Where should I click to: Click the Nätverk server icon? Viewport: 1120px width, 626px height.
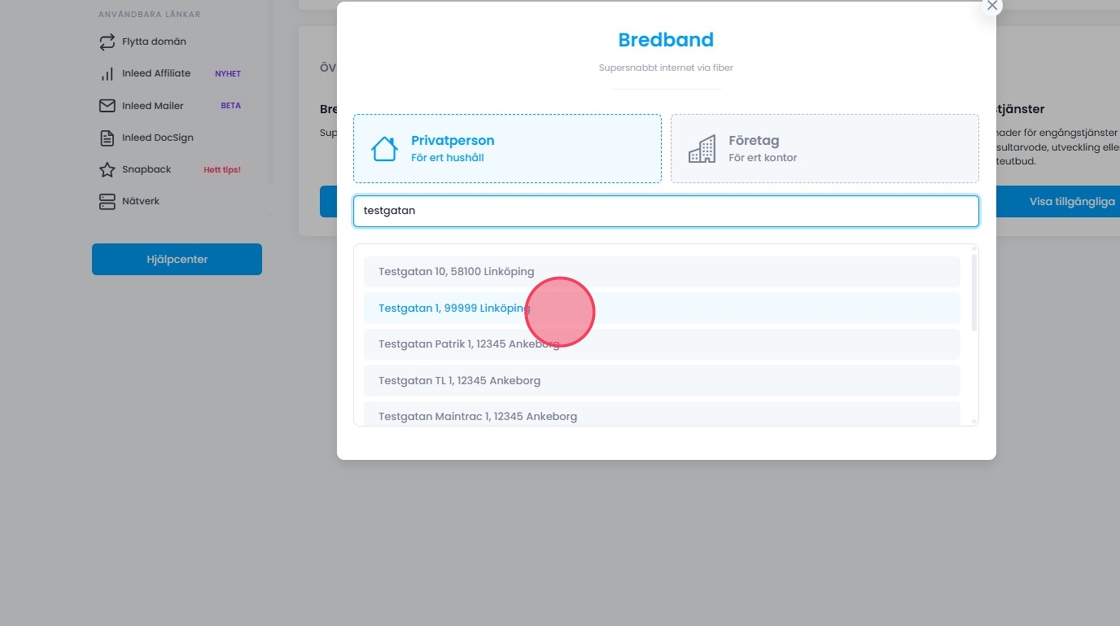pyautogui.click(x=107, y=202)
